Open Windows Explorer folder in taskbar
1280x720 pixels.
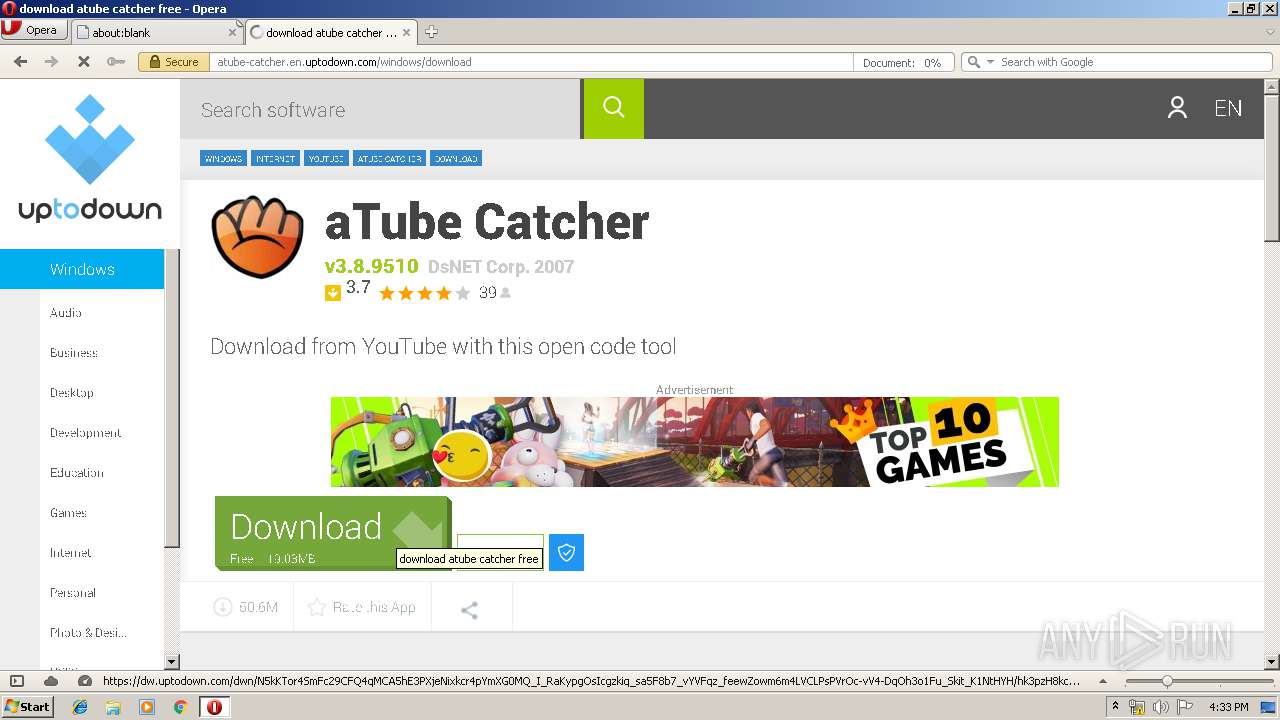click(x=113, y=707)
